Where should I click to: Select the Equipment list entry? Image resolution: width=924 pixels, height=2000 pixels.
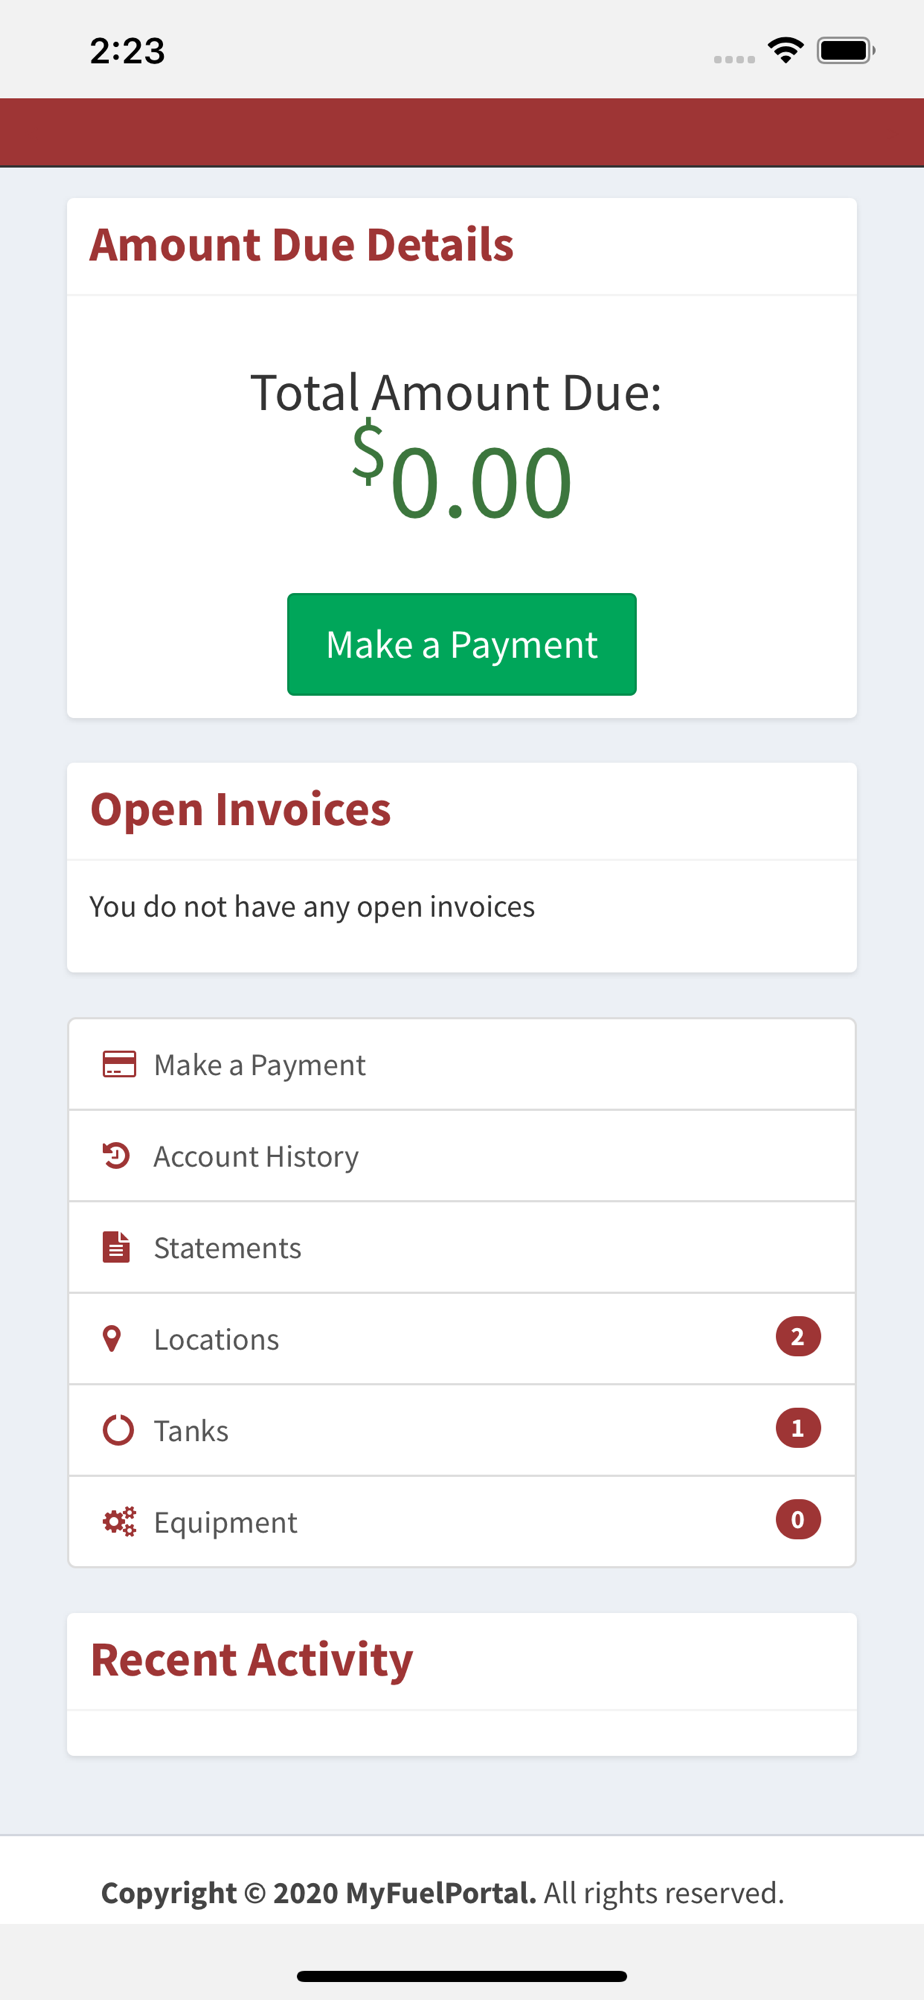(462, 1522)
